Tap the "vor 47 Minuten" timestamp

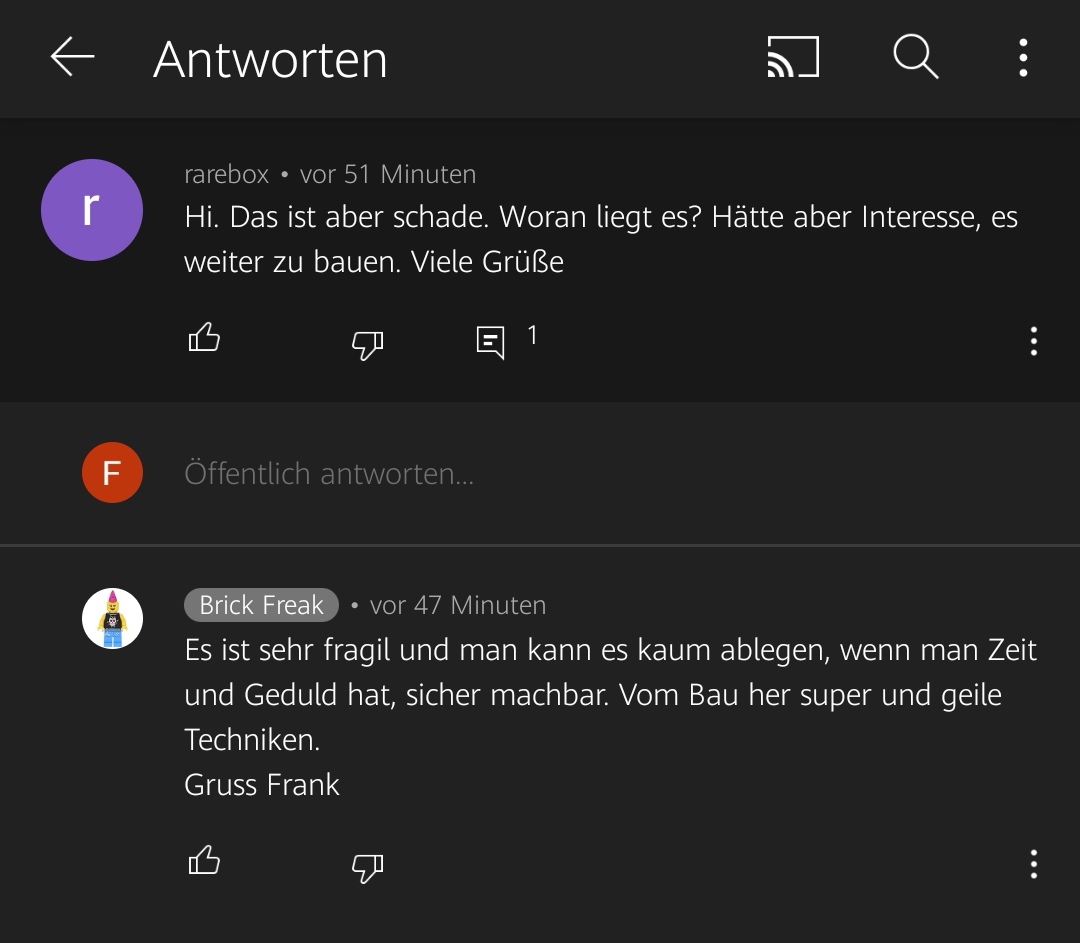pos(458,605)
